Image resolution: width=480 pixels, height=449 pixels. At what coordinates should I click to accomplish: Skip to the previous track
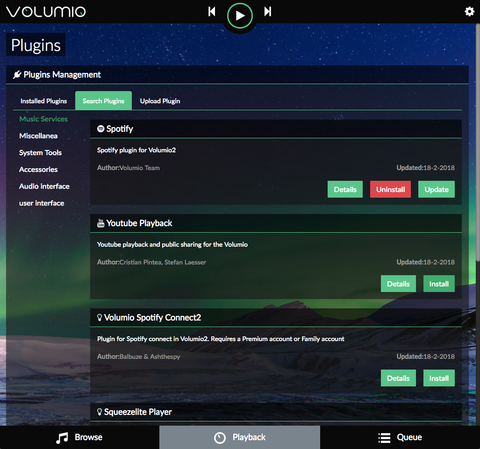tap(212, 12)
